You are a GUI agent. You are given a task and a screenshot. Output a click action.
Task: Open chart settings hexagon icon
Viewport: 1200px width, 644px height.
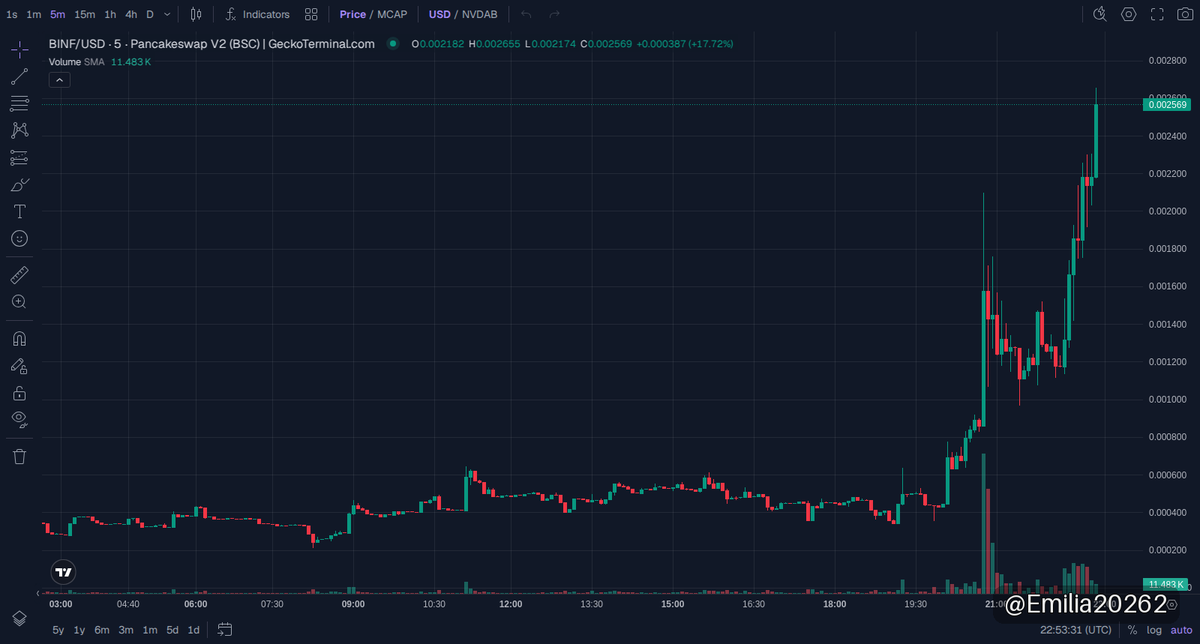click(x=1129, y=14)
